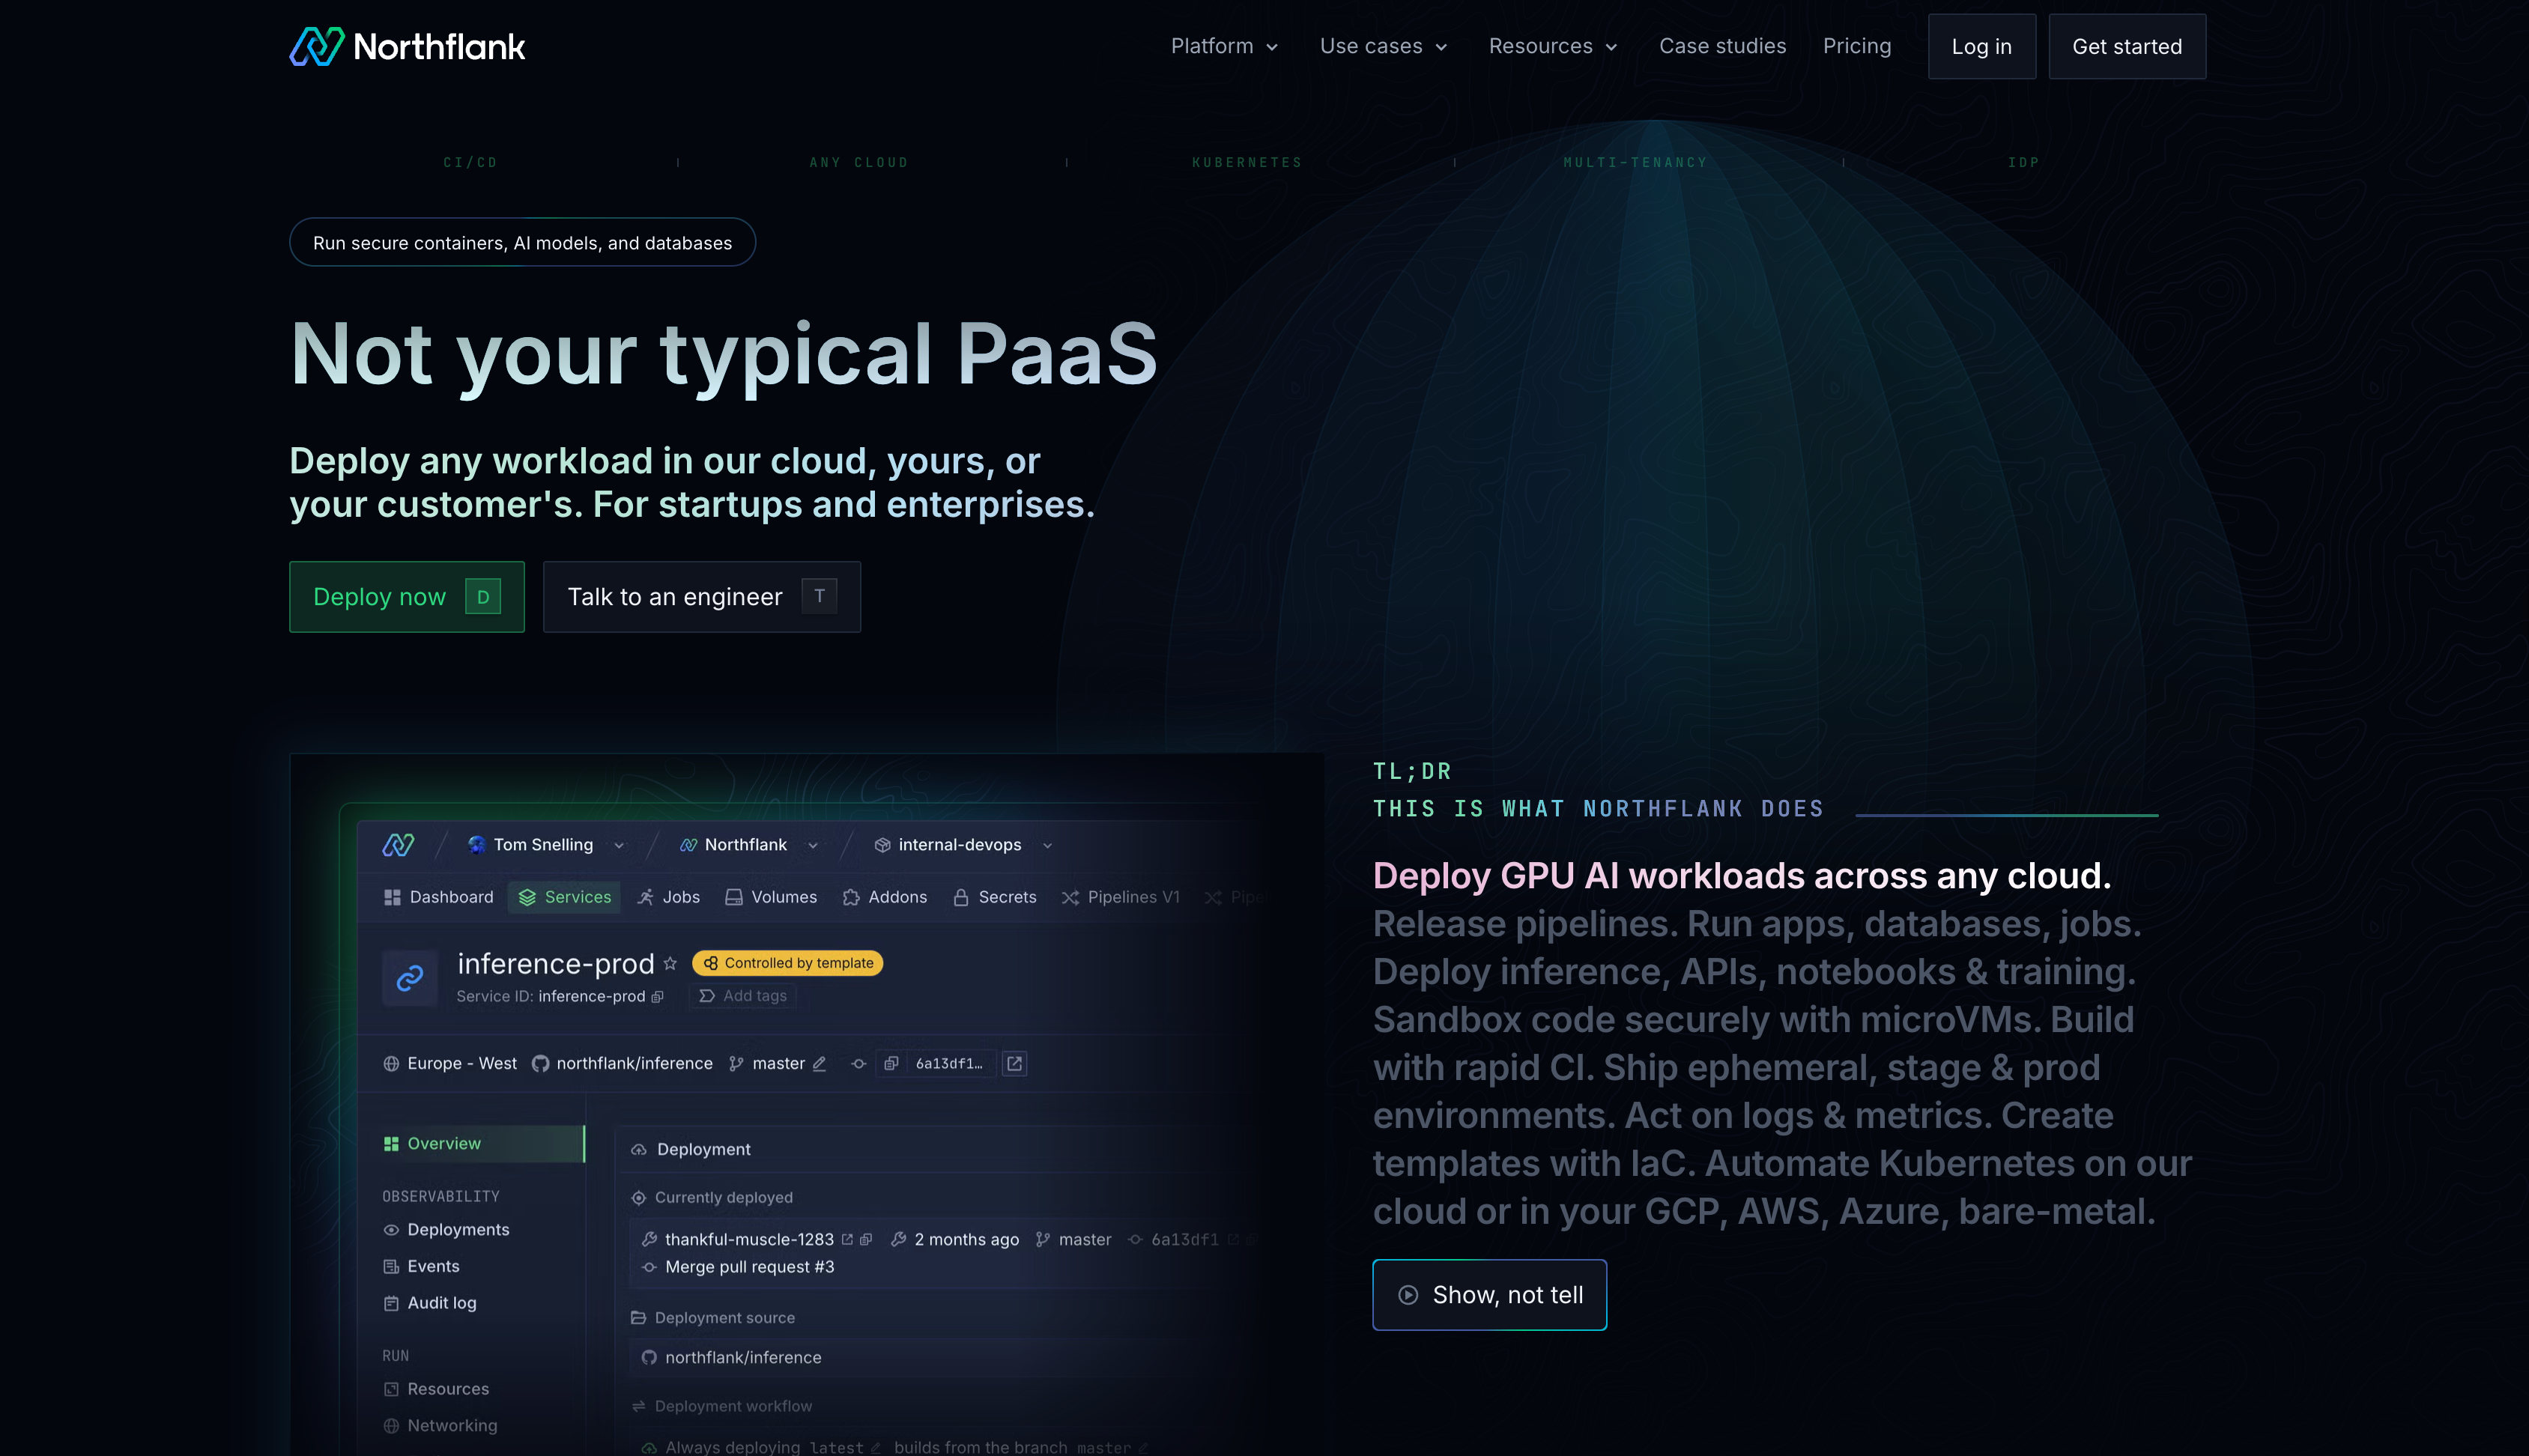Click Talk to an engineer
The height and width of the screenshot is (1456, 2529).
(701, 596)
